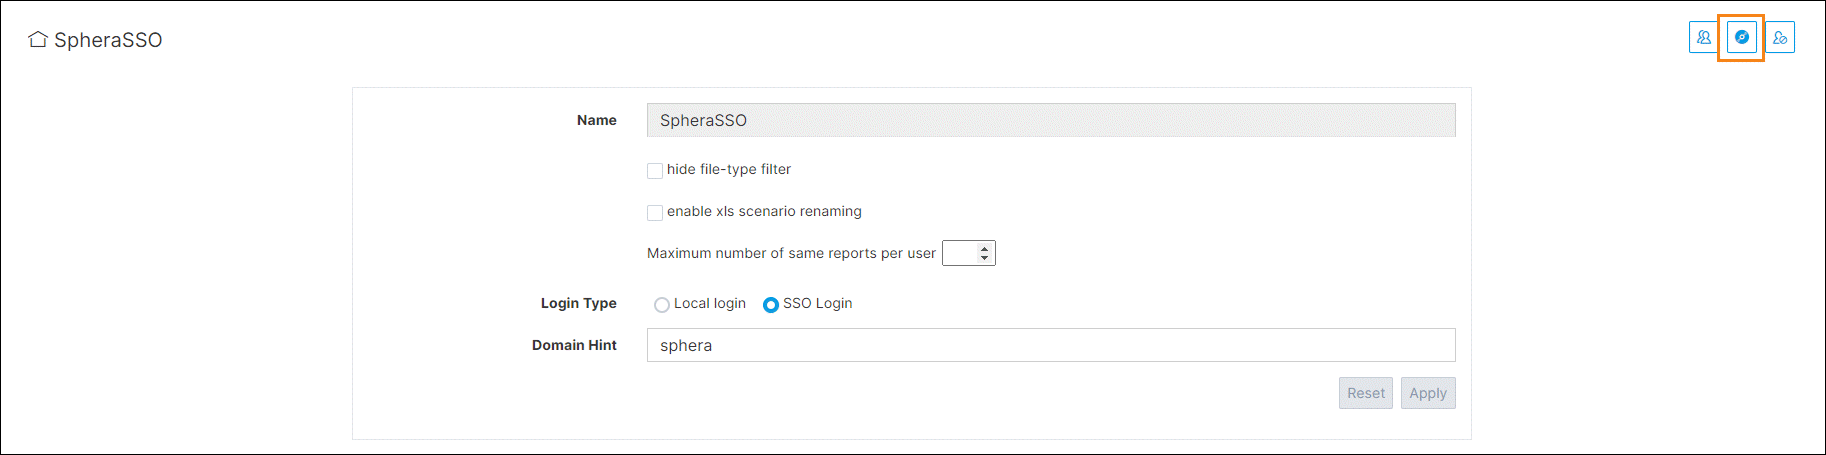Click inside the maximum reports number box
Image resolution: width=1826 pixels, height=455 pixels.
click(x=960, y=253)
